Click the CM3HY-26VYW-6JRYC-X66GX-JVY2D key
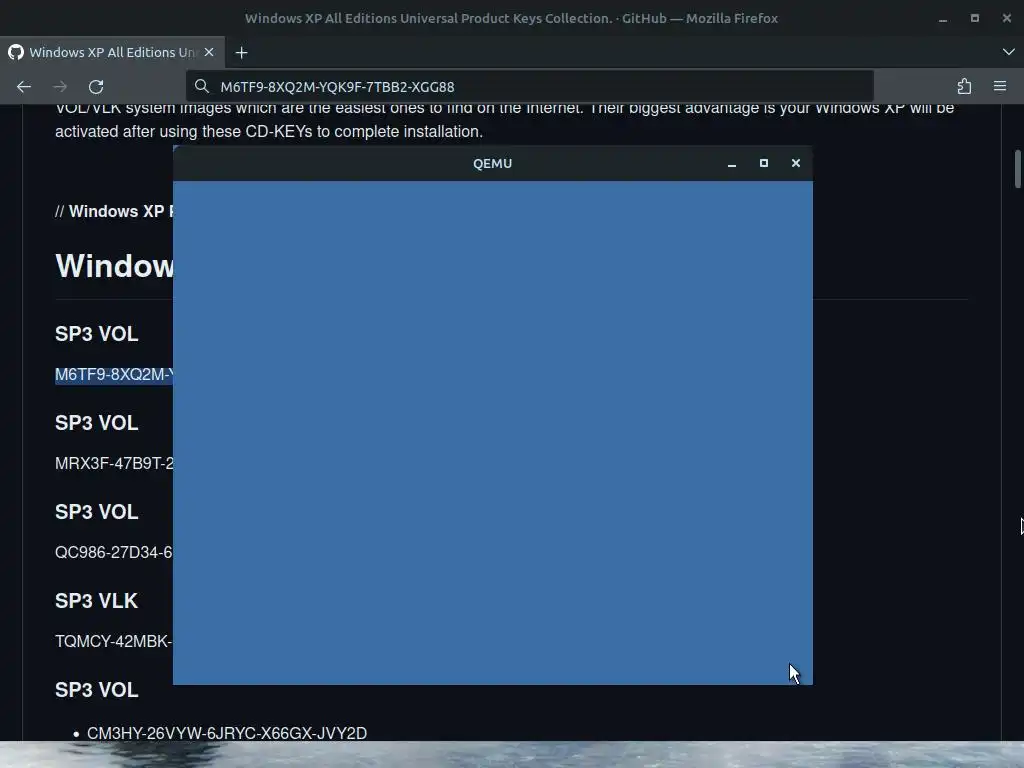 pyautogui.click(x=227, y=733)
